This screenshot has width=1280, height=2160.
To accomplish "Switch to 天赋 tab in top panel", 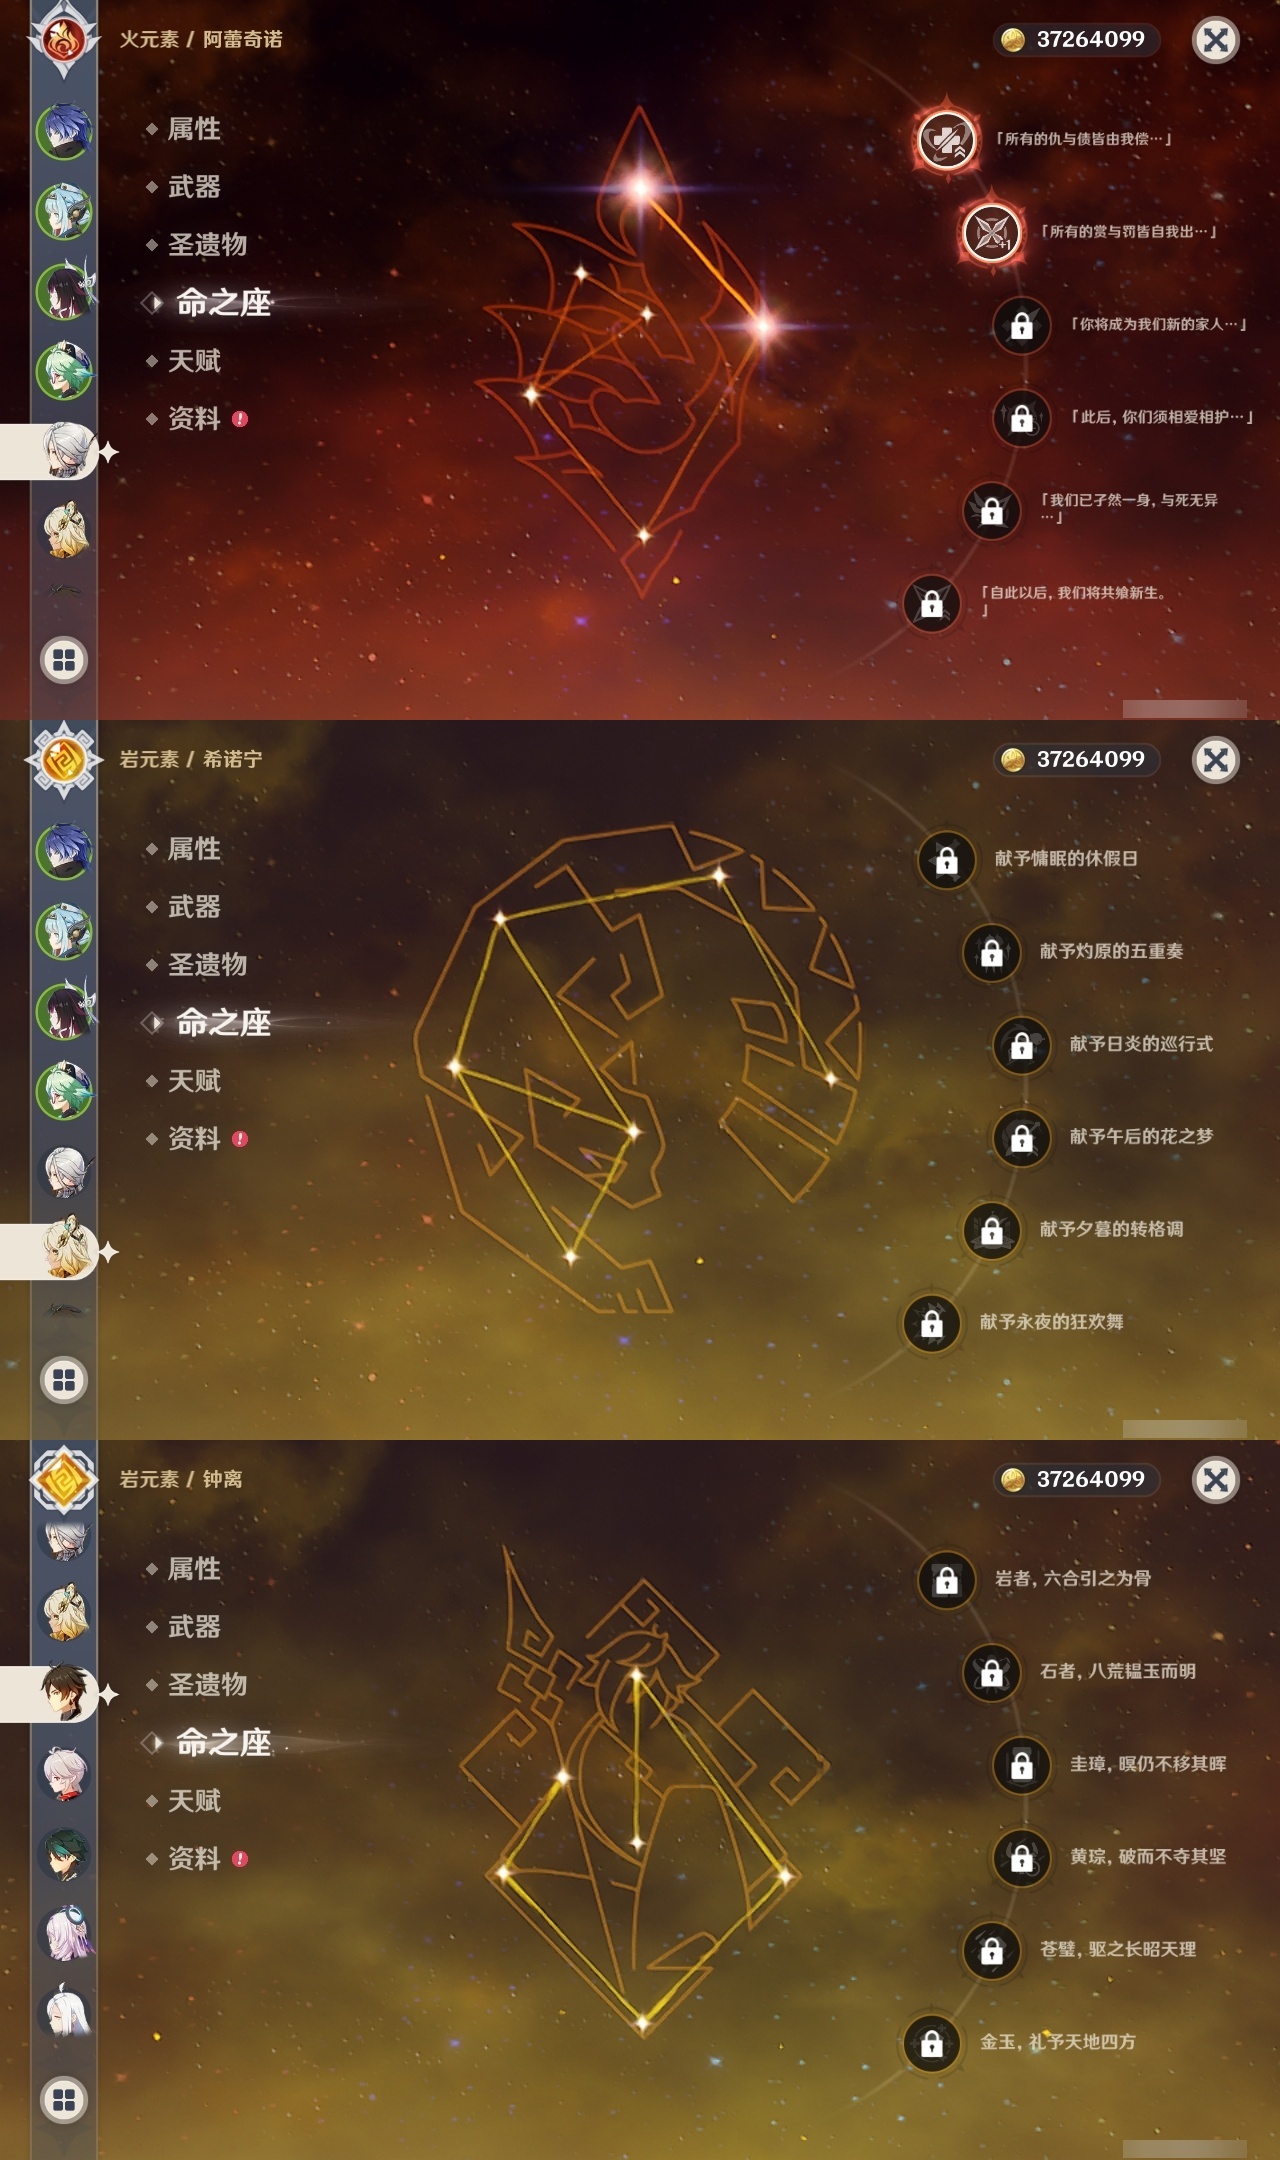I will (194, 361).
